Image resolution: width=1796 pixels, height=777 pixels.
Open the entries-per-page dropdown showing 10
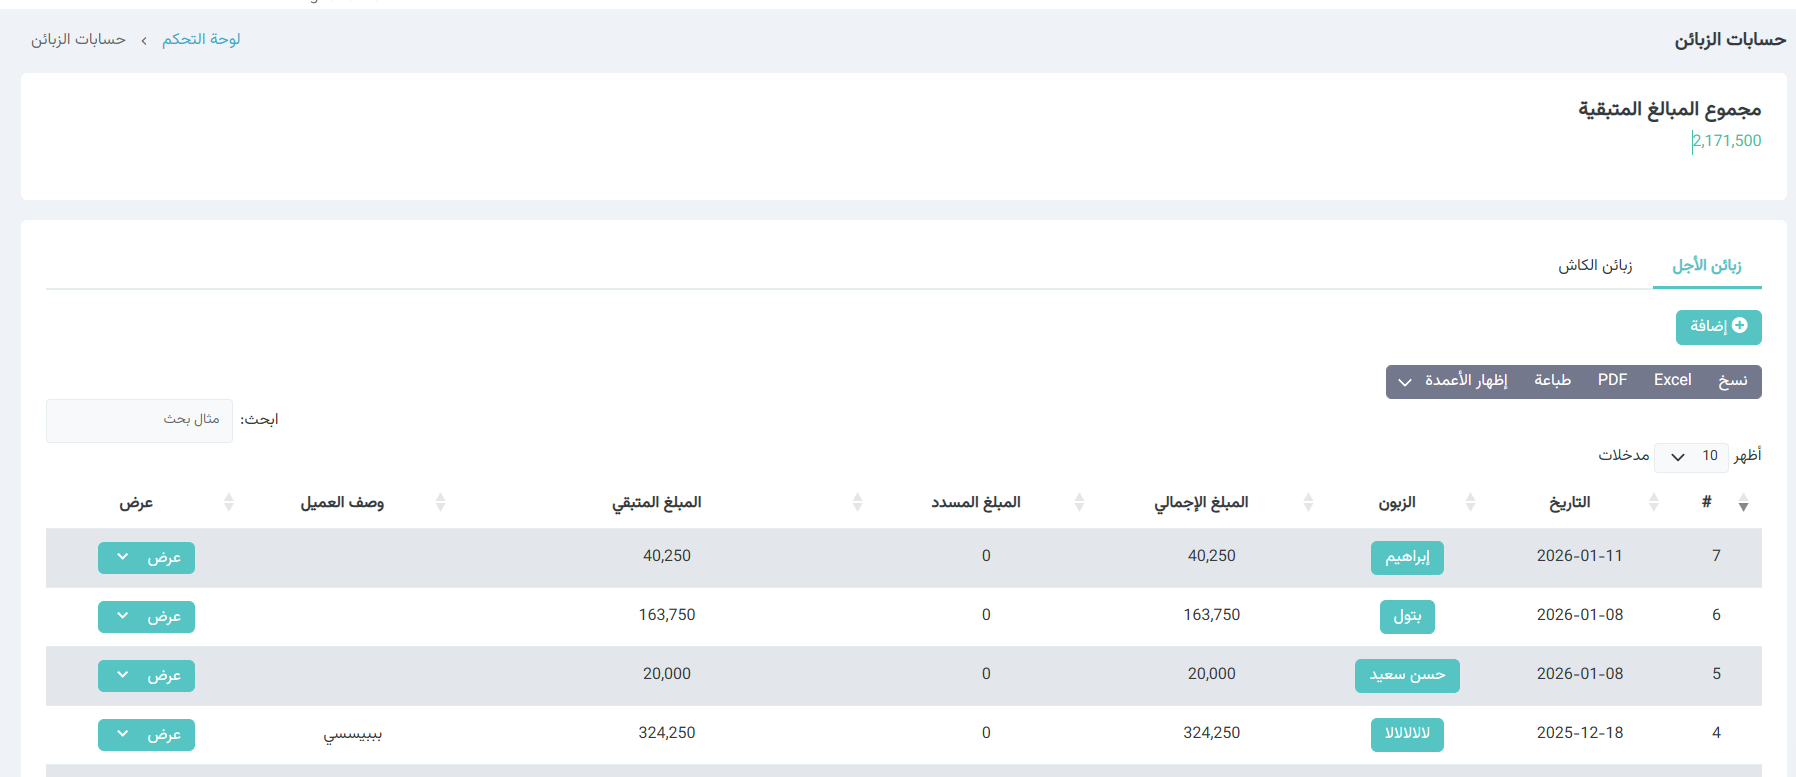click(x=1691, y=456)
